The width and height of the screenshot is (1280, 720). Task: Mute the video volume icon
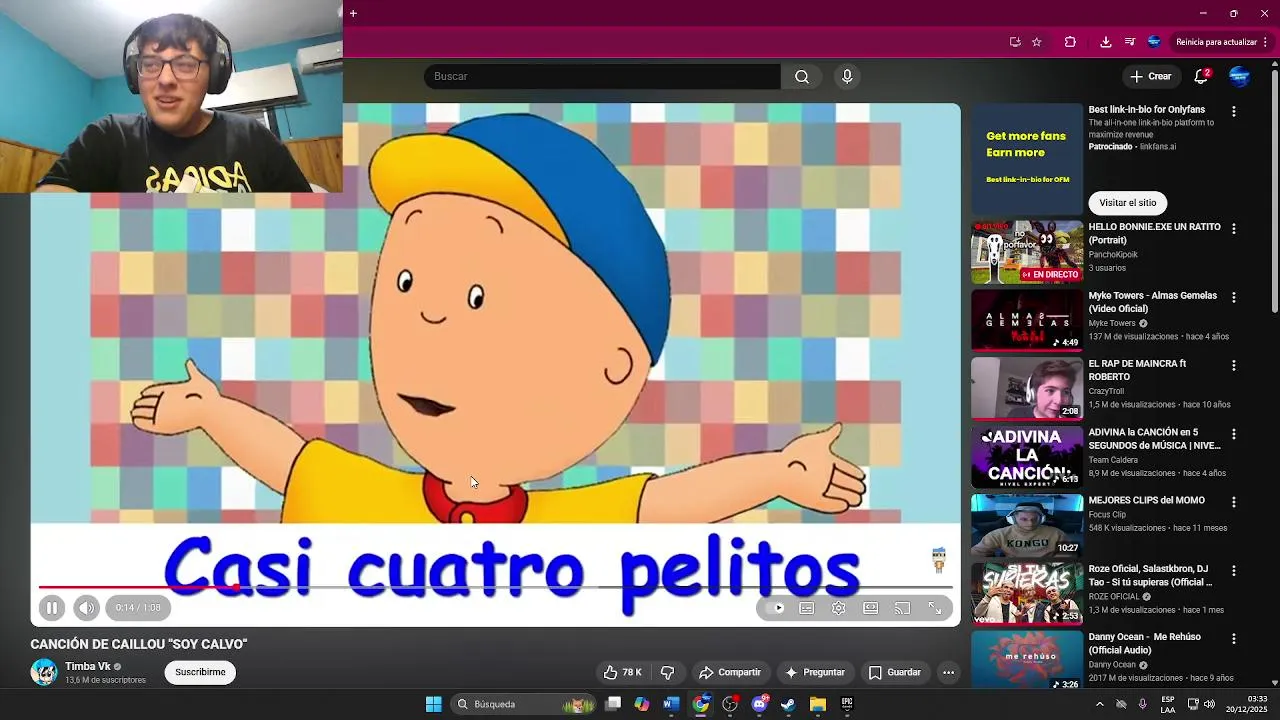point(87,608)
